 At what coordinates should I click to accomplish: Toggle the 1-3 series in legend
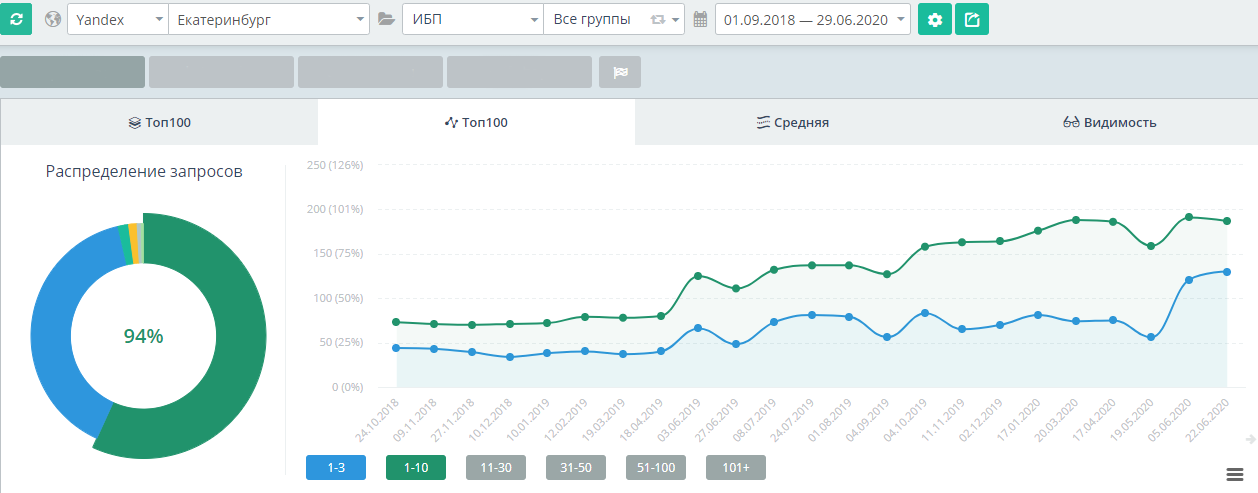[335, 467]
